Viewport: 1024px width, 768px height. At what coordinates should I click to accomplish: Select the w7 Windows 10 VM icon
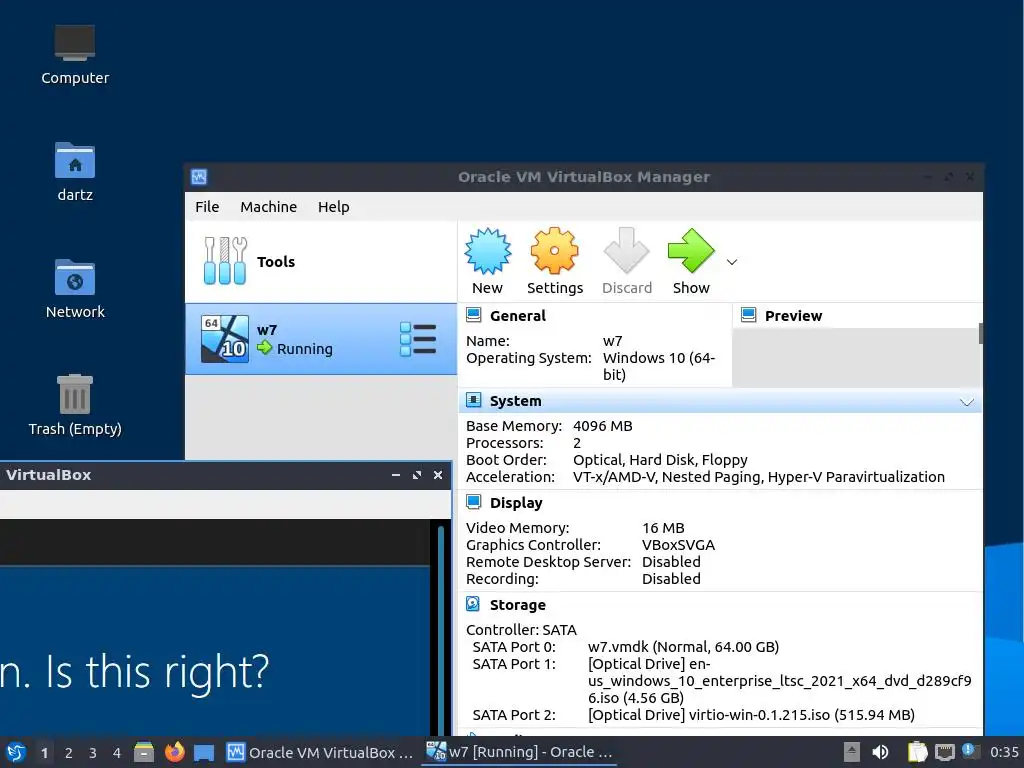point(225,339)
